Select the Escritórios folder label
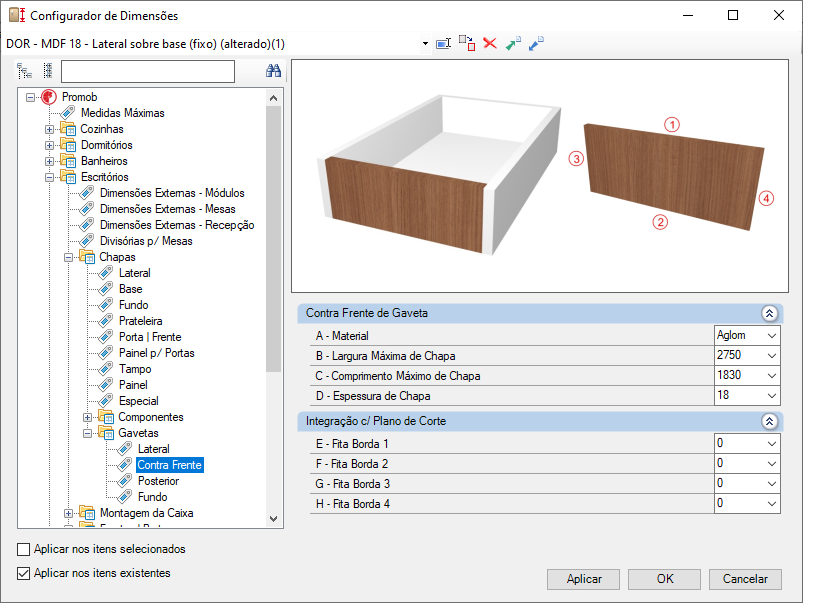Viewport: 814px width, 611px height. 104,177
